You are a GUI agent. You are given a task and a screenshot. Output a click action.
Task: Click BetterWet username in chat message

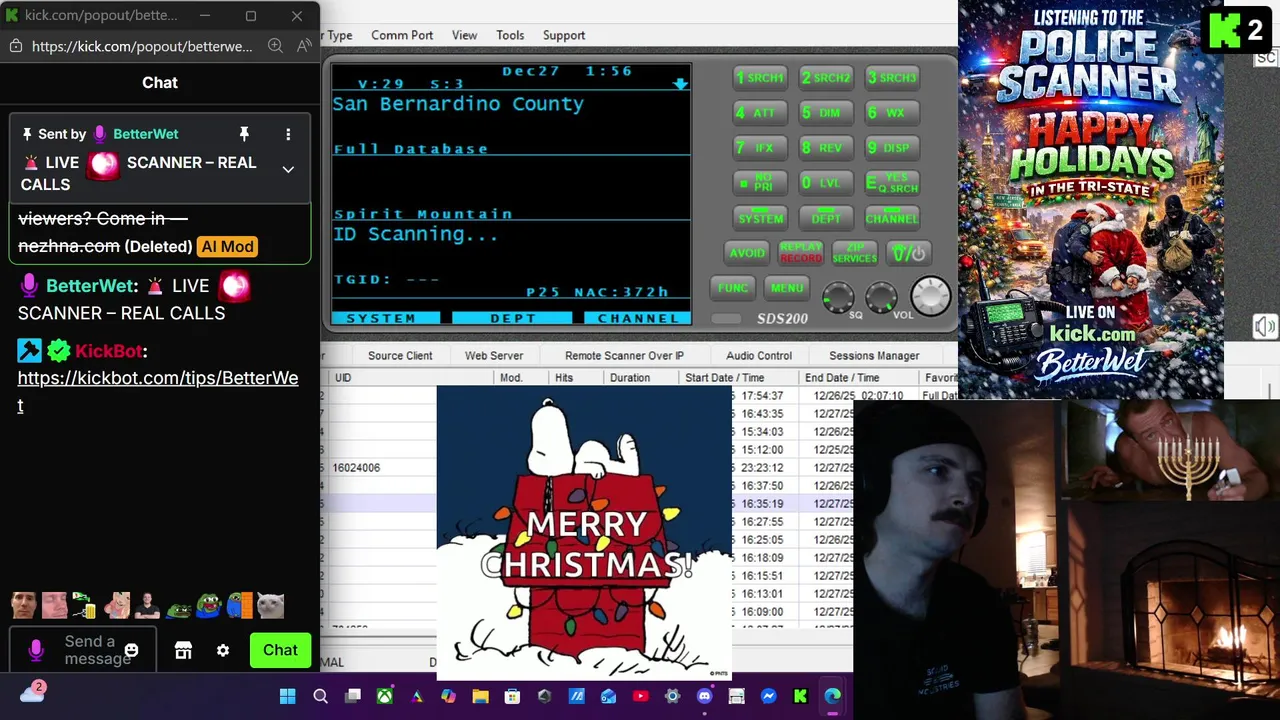(x=90, y=286)
